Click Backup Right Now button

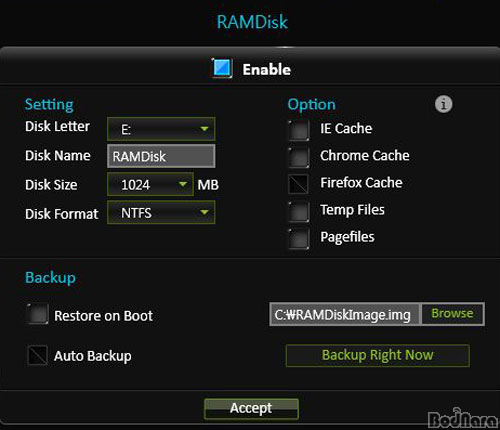point(378,355)
